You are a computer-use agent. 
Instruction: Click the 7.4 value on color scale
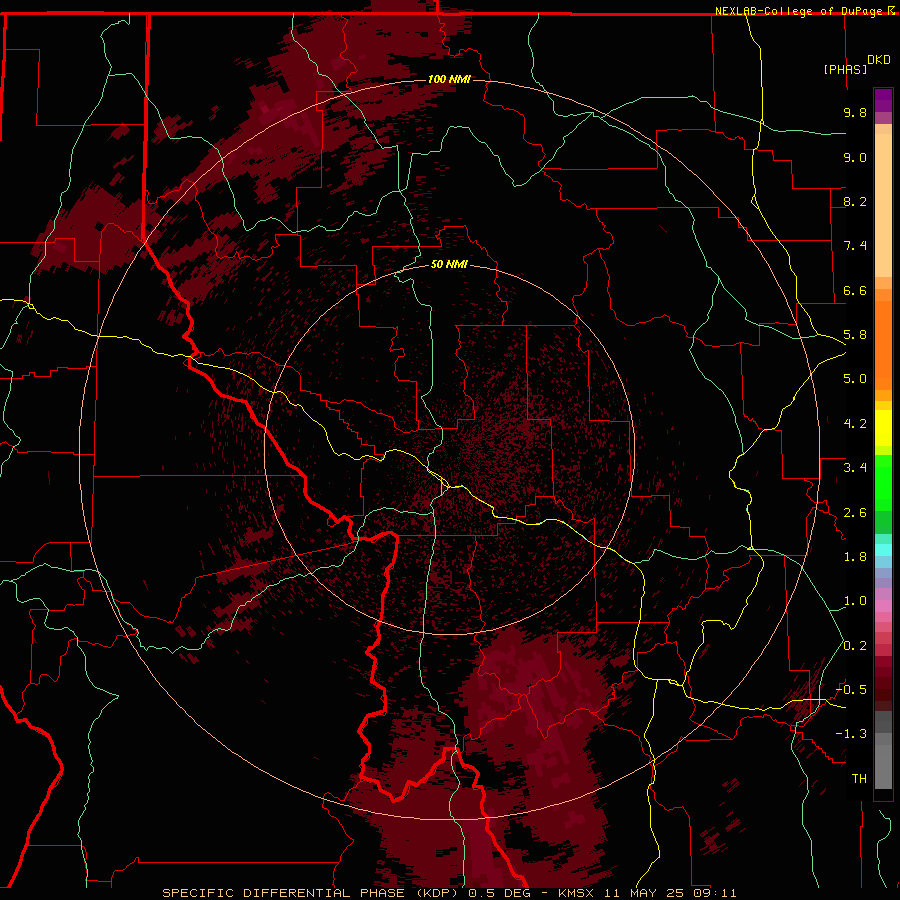(x=855, y=246)
